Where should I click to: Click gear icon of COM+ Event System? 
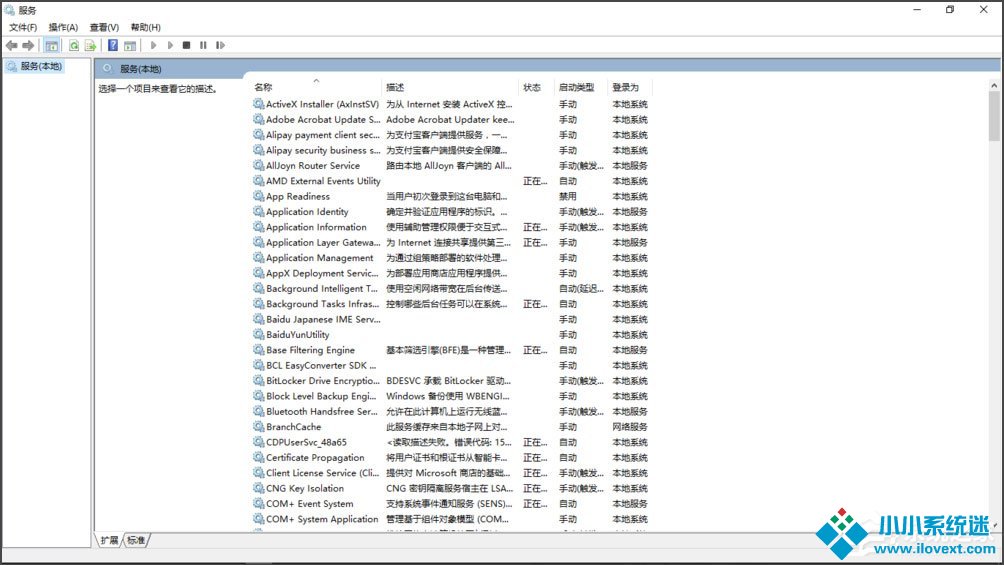point(258,504)
